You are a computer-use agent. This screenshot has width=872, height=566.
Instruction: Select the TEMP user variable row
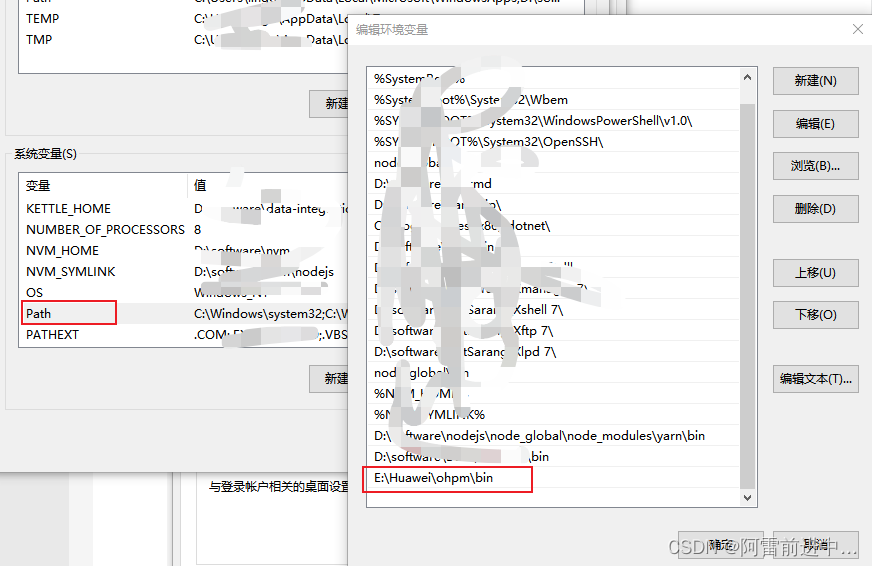tap(184, 19)
